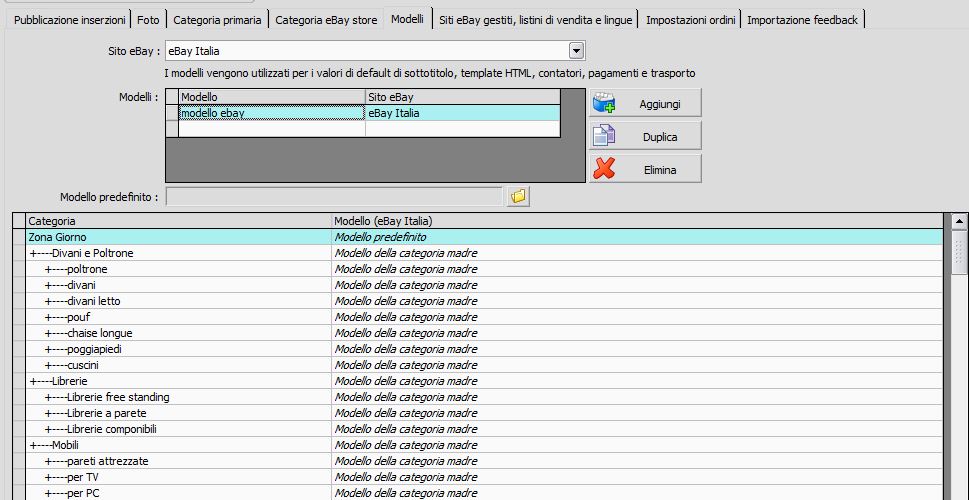Image resolution: width=969 pixels, height=500 pixels.
Task: Open the Sito eBay dropdown arrow
Action: pos(576,51)
